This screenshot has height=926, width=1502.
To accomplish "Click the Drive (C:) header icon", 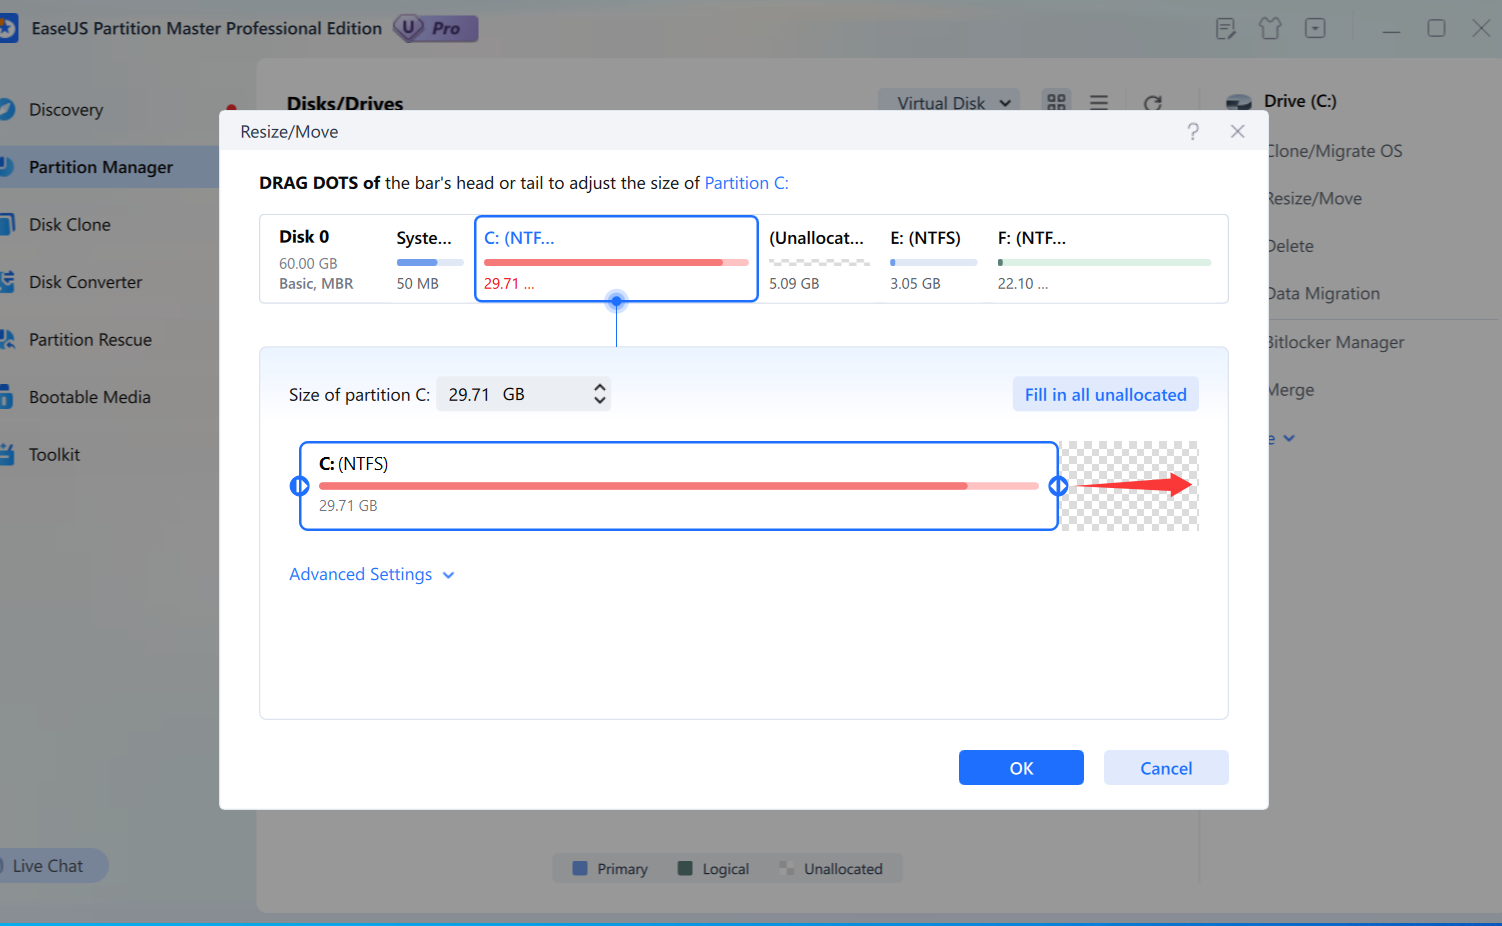I will [x=1239, y=102].
